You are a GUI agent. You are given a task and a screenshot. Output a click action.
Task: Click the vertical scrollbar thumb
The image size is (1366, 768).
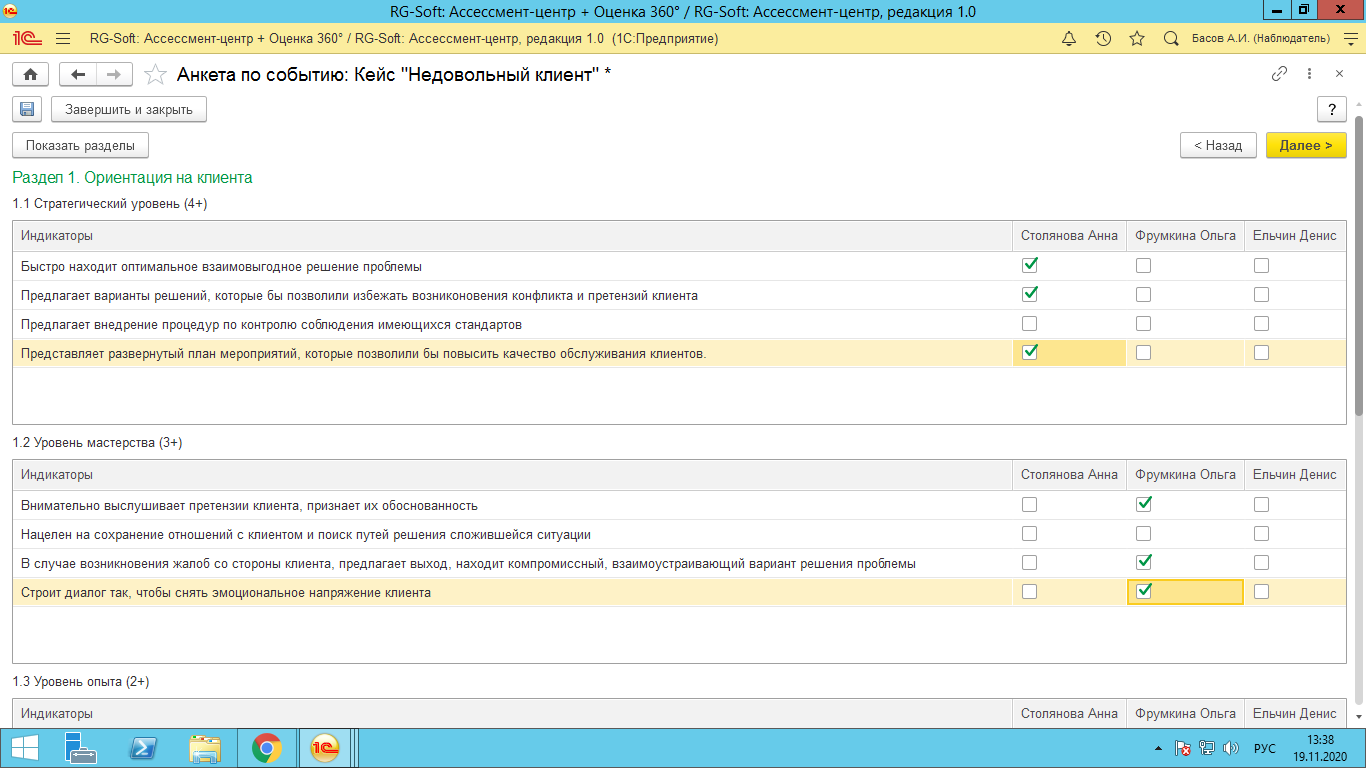(1358, 265)
